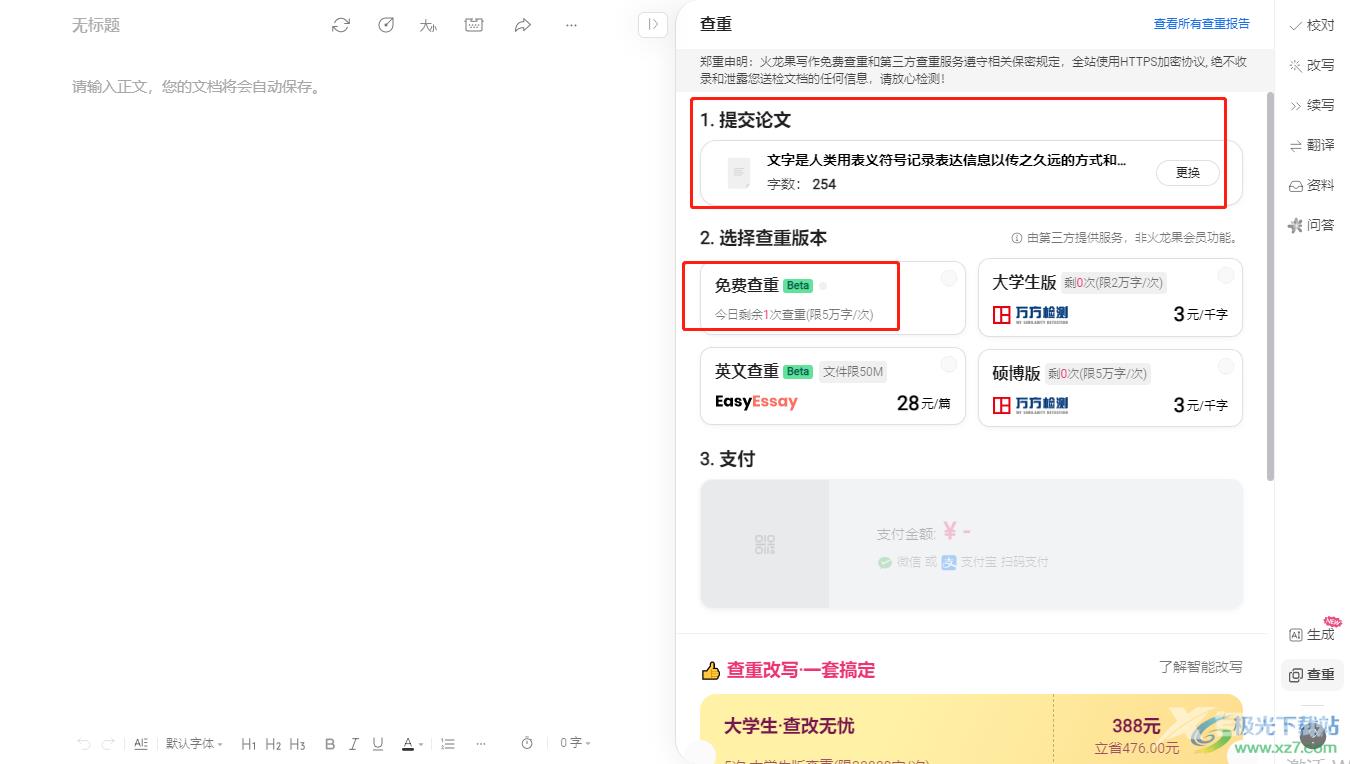Apply Heading 1 style

(x=249, y=744)
